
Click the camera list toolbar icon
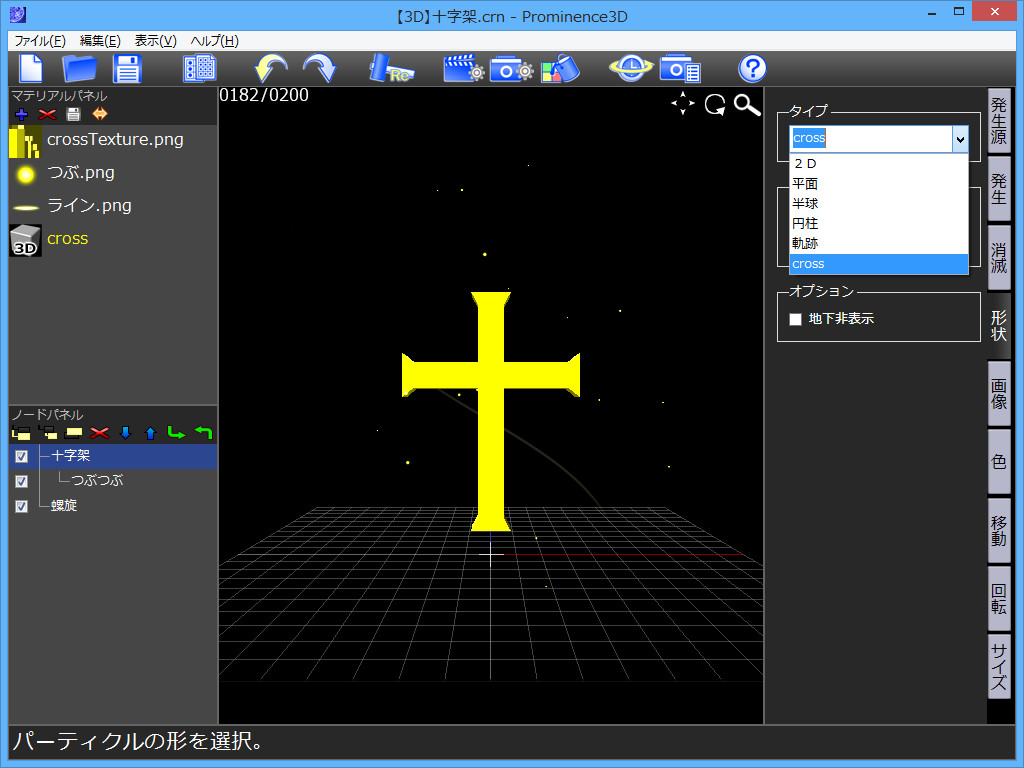pyautogui.click(x=680, y=69)
